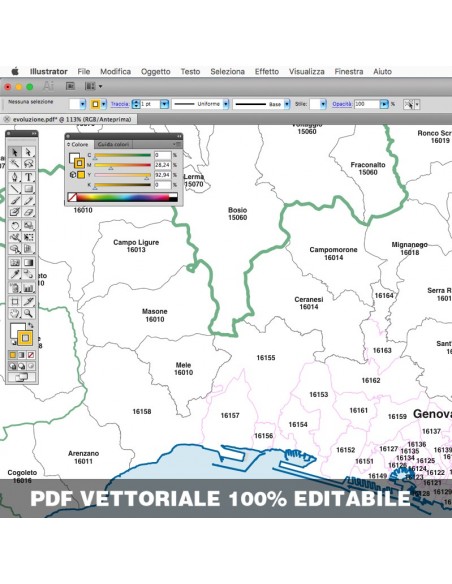Select the Perspective Grid tool

tap(28, 249)
